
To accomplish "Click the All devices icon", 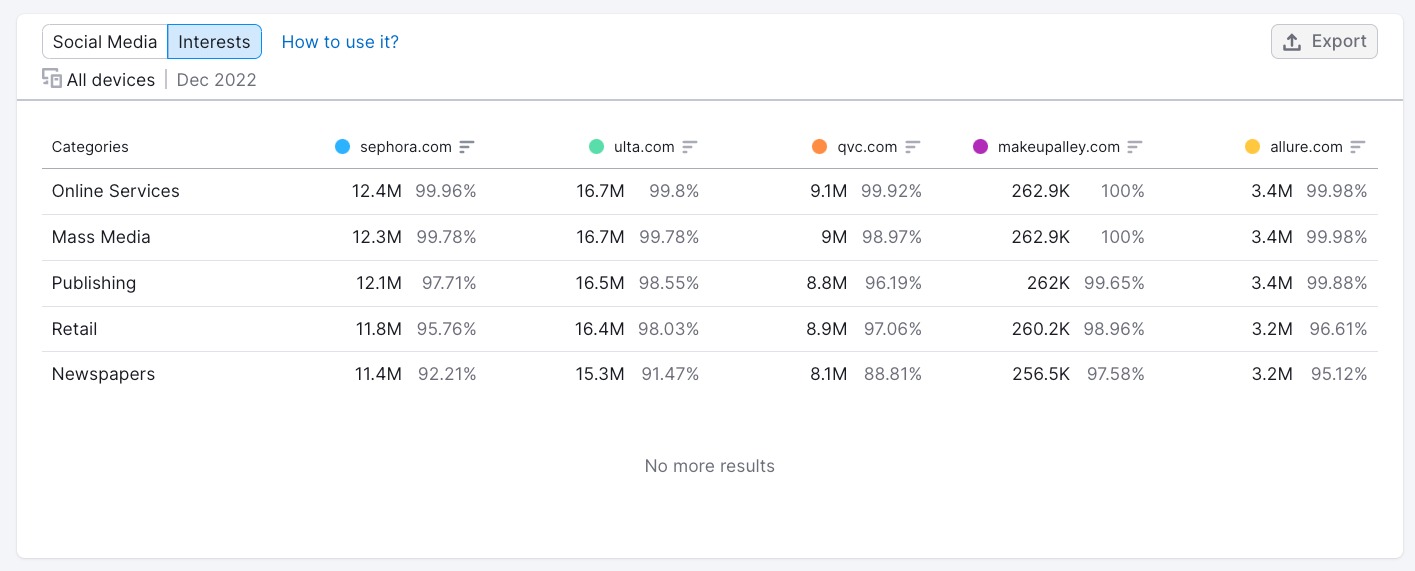I will pos(52,79).
